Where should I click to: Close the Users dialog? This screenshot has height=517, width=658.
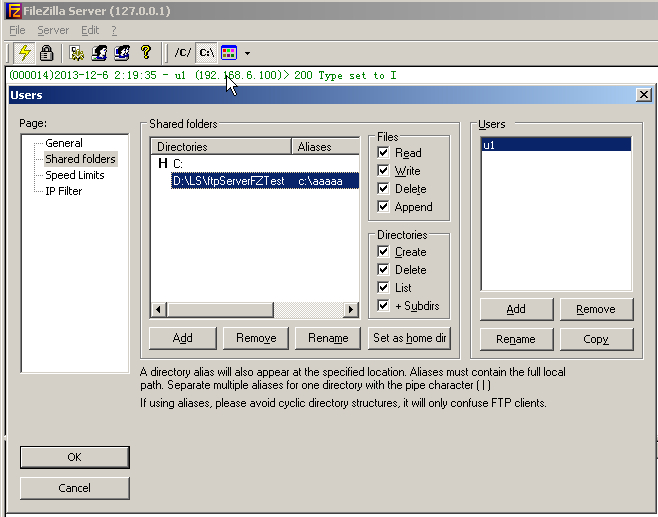(x=644, y=95)
